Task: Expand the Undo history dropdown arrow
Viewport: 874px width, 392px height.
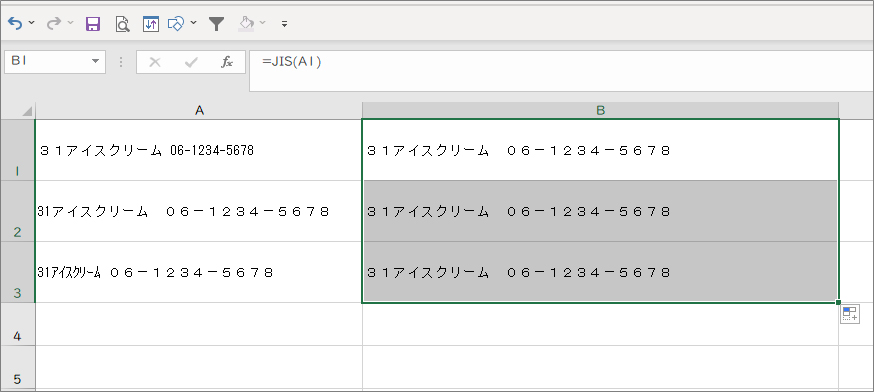Action: pos(31,23)
